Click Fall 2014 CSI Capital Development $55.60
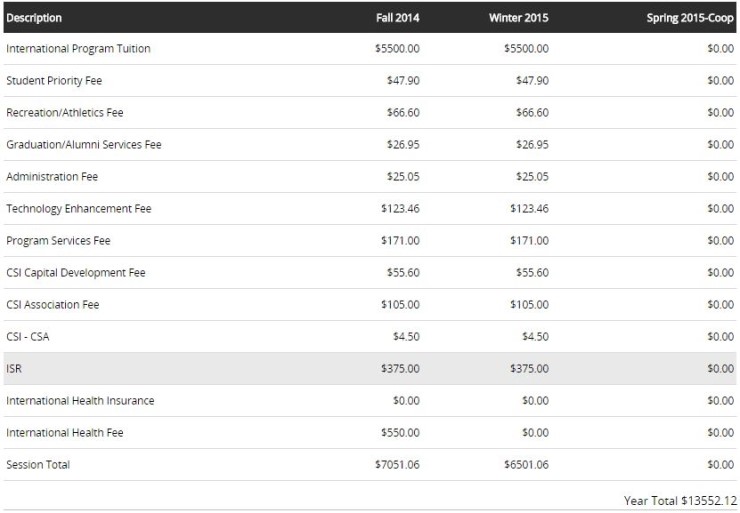Viewport: 740px width, 513px height. (403, 273)
